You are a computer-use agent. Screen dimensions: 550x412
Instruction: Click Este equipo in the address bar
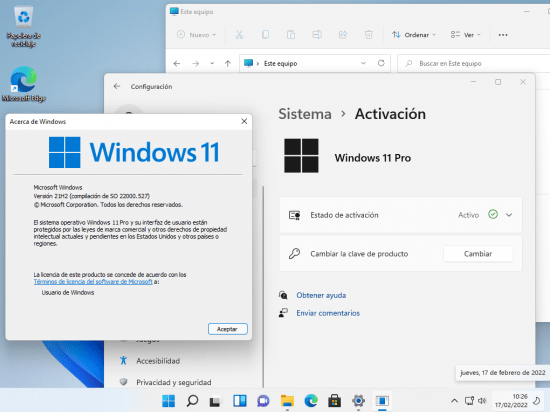tap(280, 63)
